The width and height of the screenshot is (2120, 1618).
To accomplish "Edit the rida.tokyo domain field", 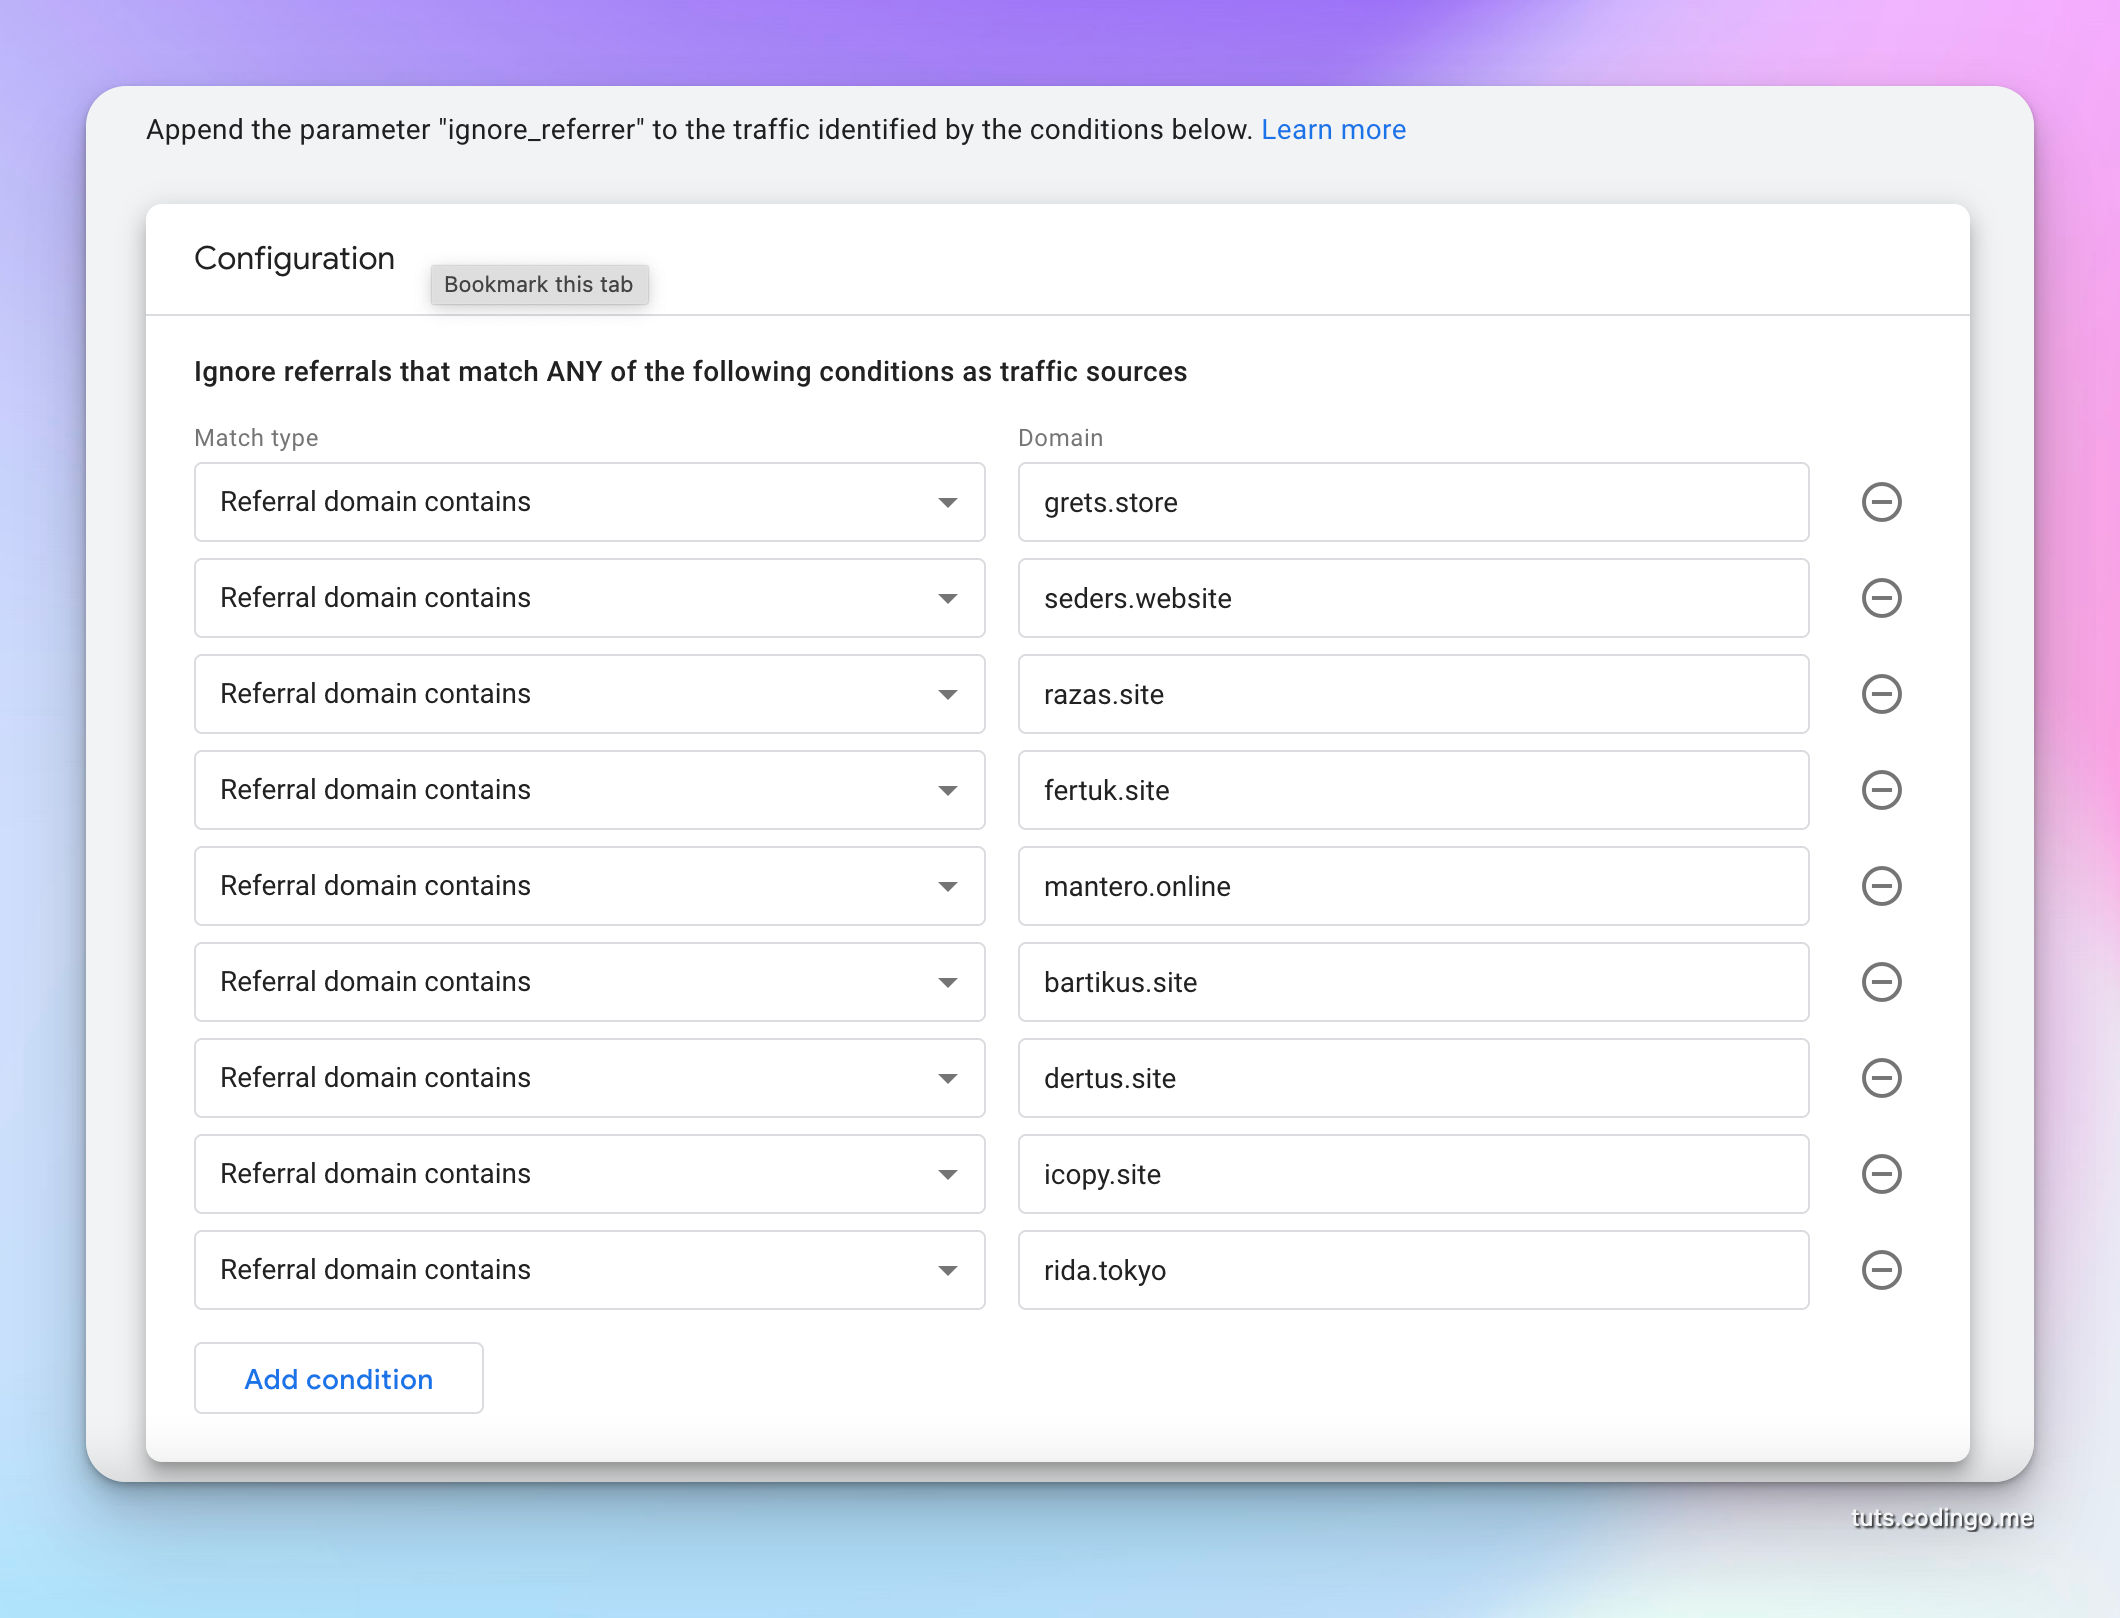I will [1414, 1270].
